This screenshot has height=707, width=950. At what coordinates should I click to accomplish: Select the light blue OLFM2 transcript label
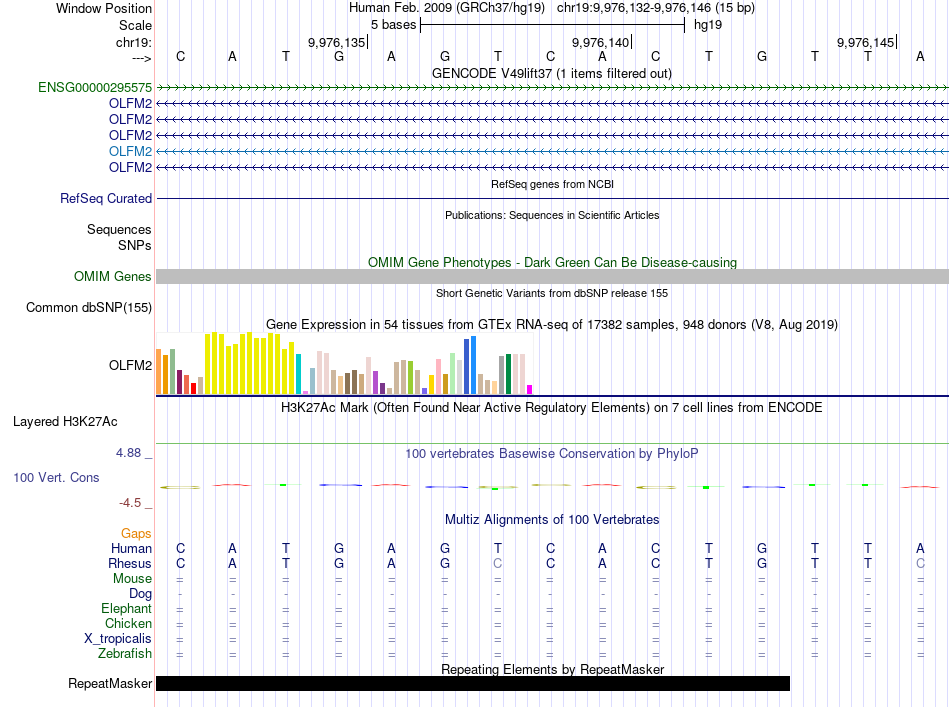tap(130, 151)
